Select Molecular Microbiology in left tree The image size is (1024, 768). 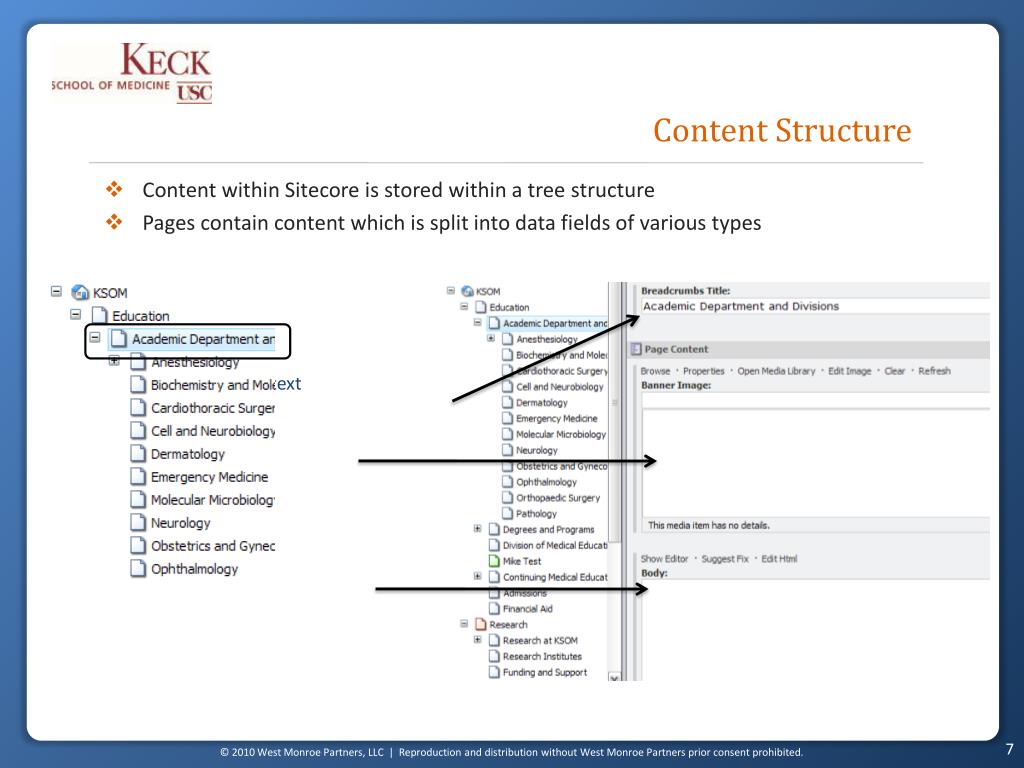point(213,500)
